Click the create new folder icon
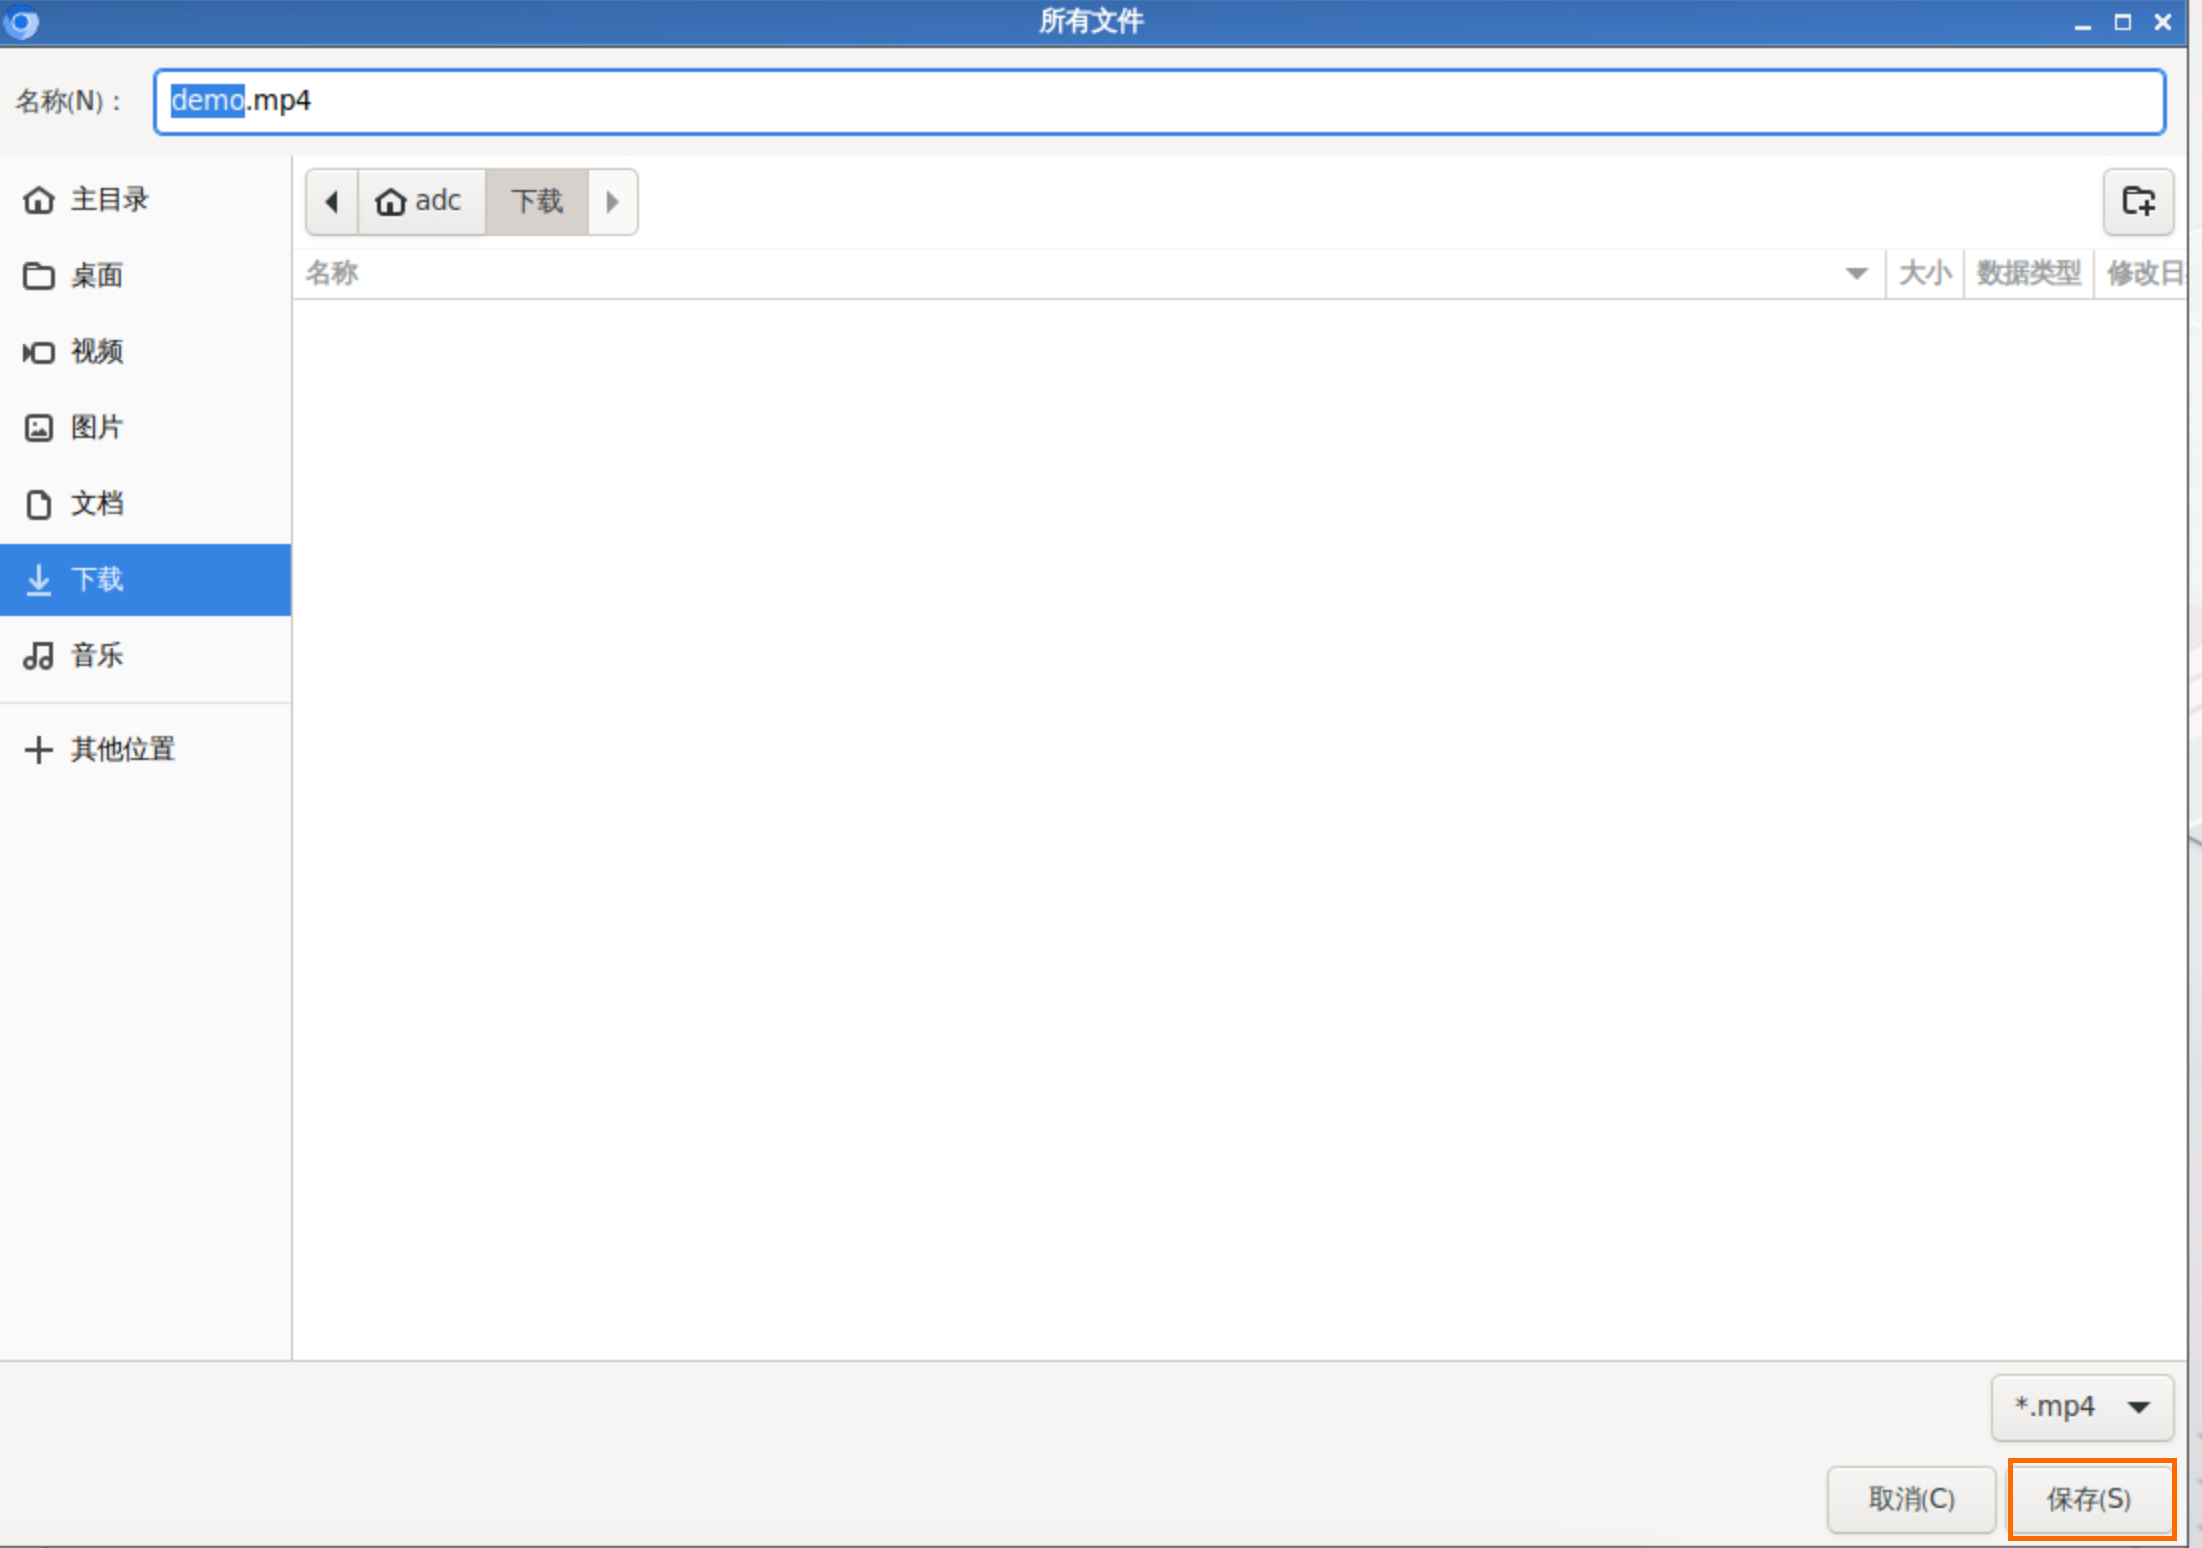The width and height of the screenshot is (2202, 1548). pyautogui.click(x=2137, y=202)
